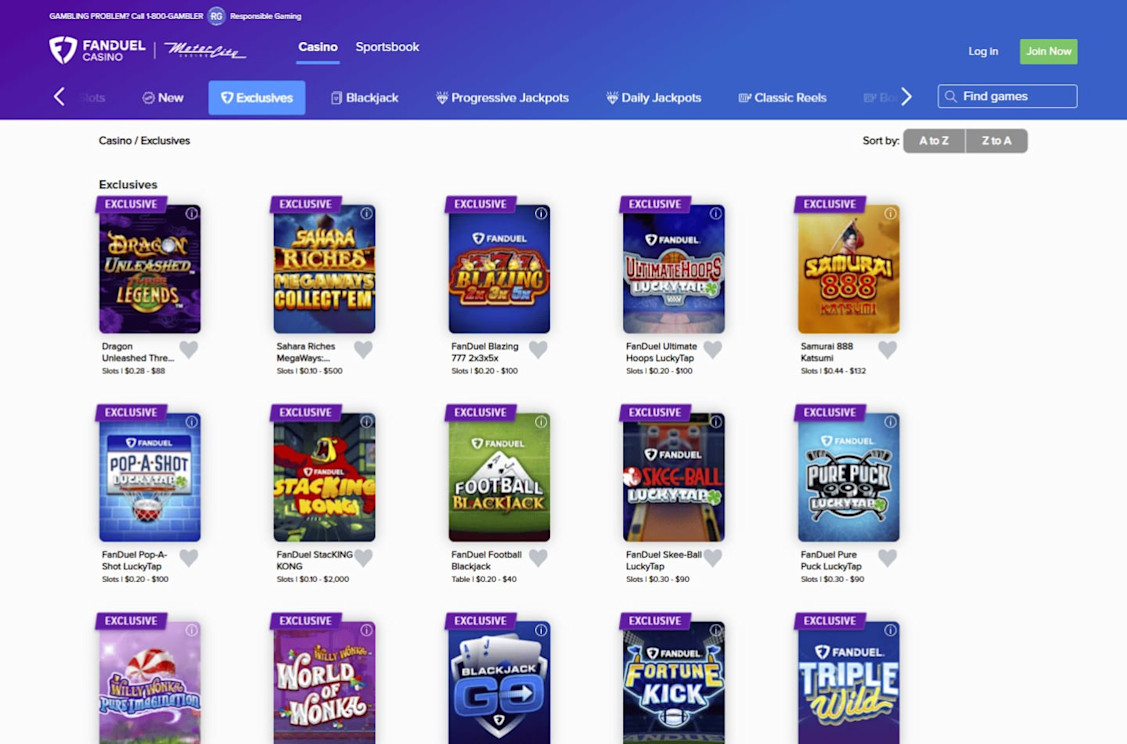Favorite Samurai 888 Katsumi with heart

click(x=887, y=349)
